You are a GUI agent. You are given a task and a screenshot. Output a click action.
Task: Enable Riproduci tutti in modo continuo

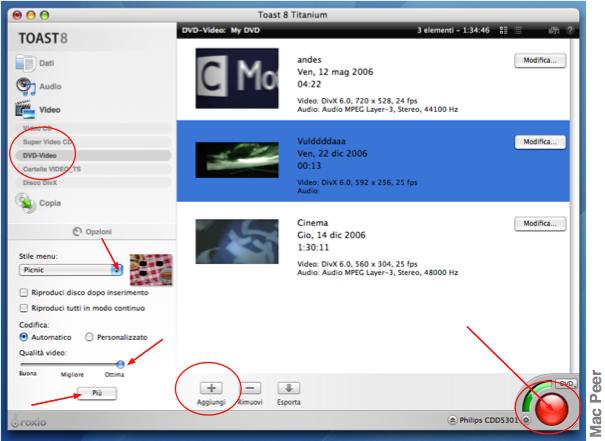[24, 308]
